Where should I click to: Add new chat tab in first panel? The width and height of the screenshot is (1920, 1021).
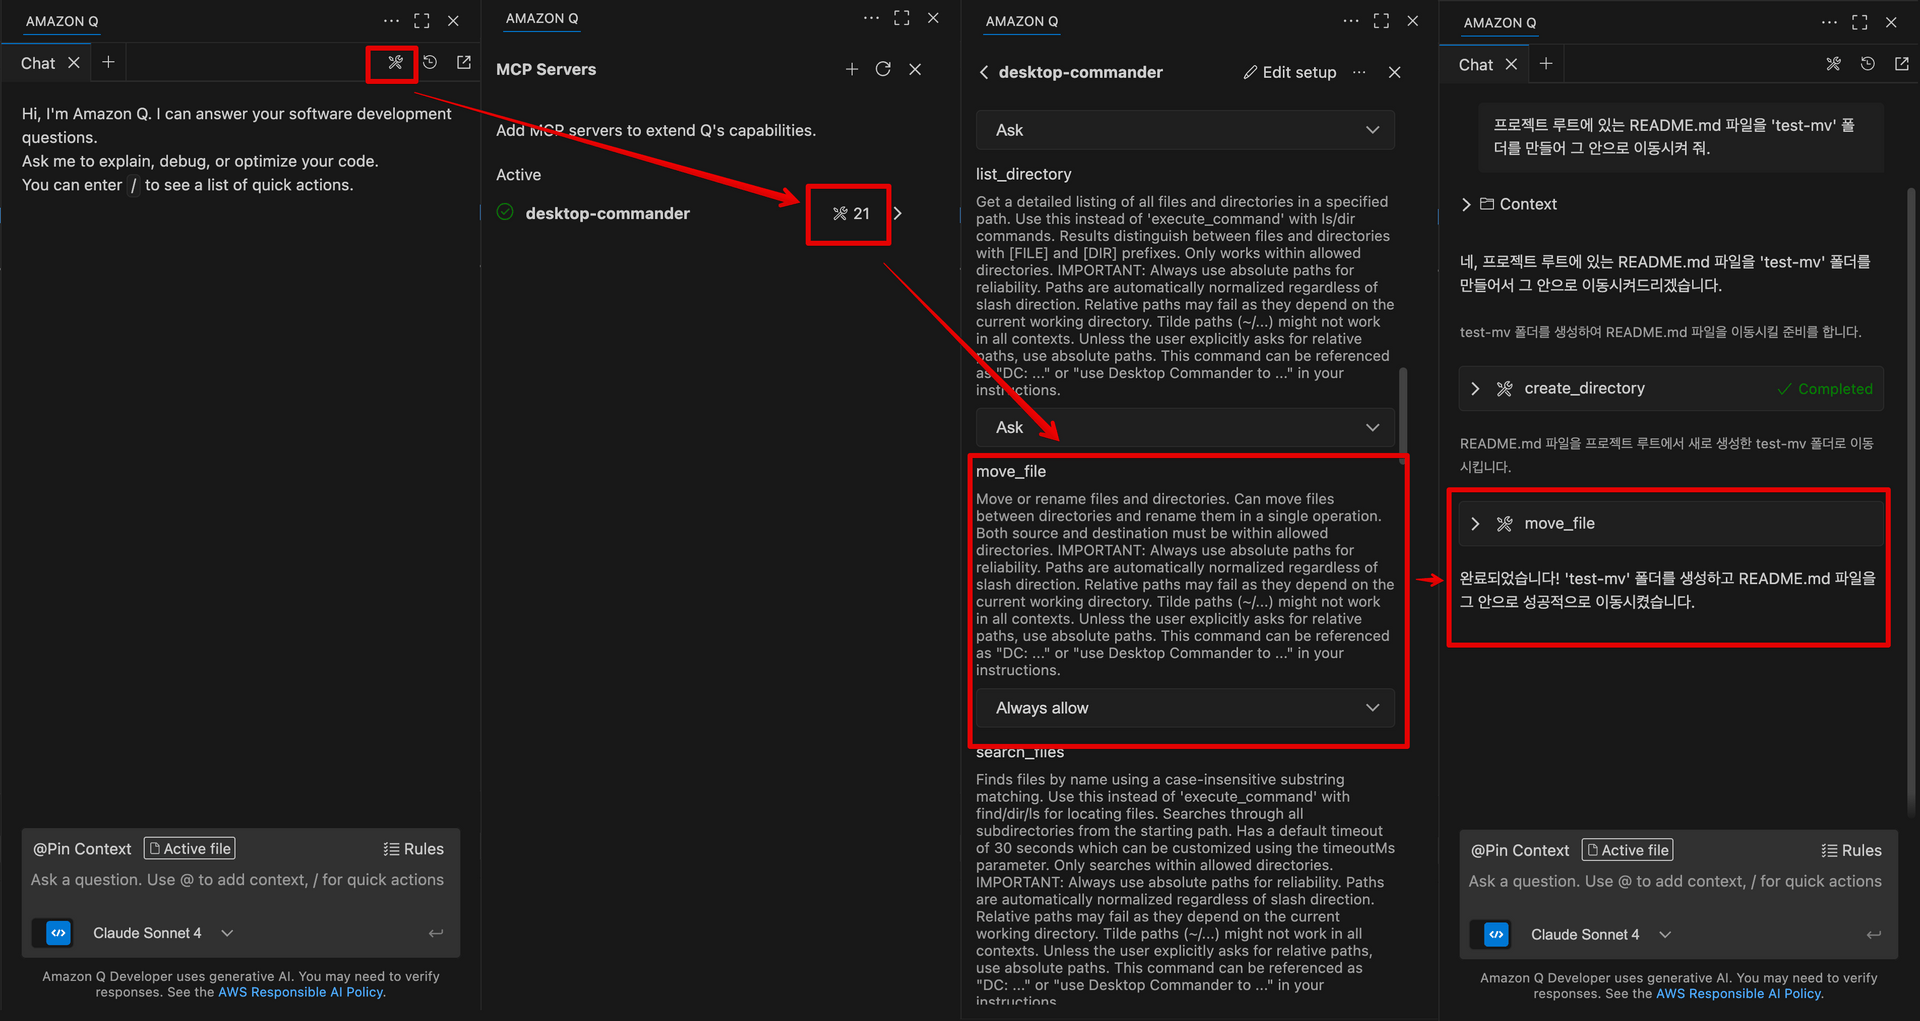click(108, 62)
